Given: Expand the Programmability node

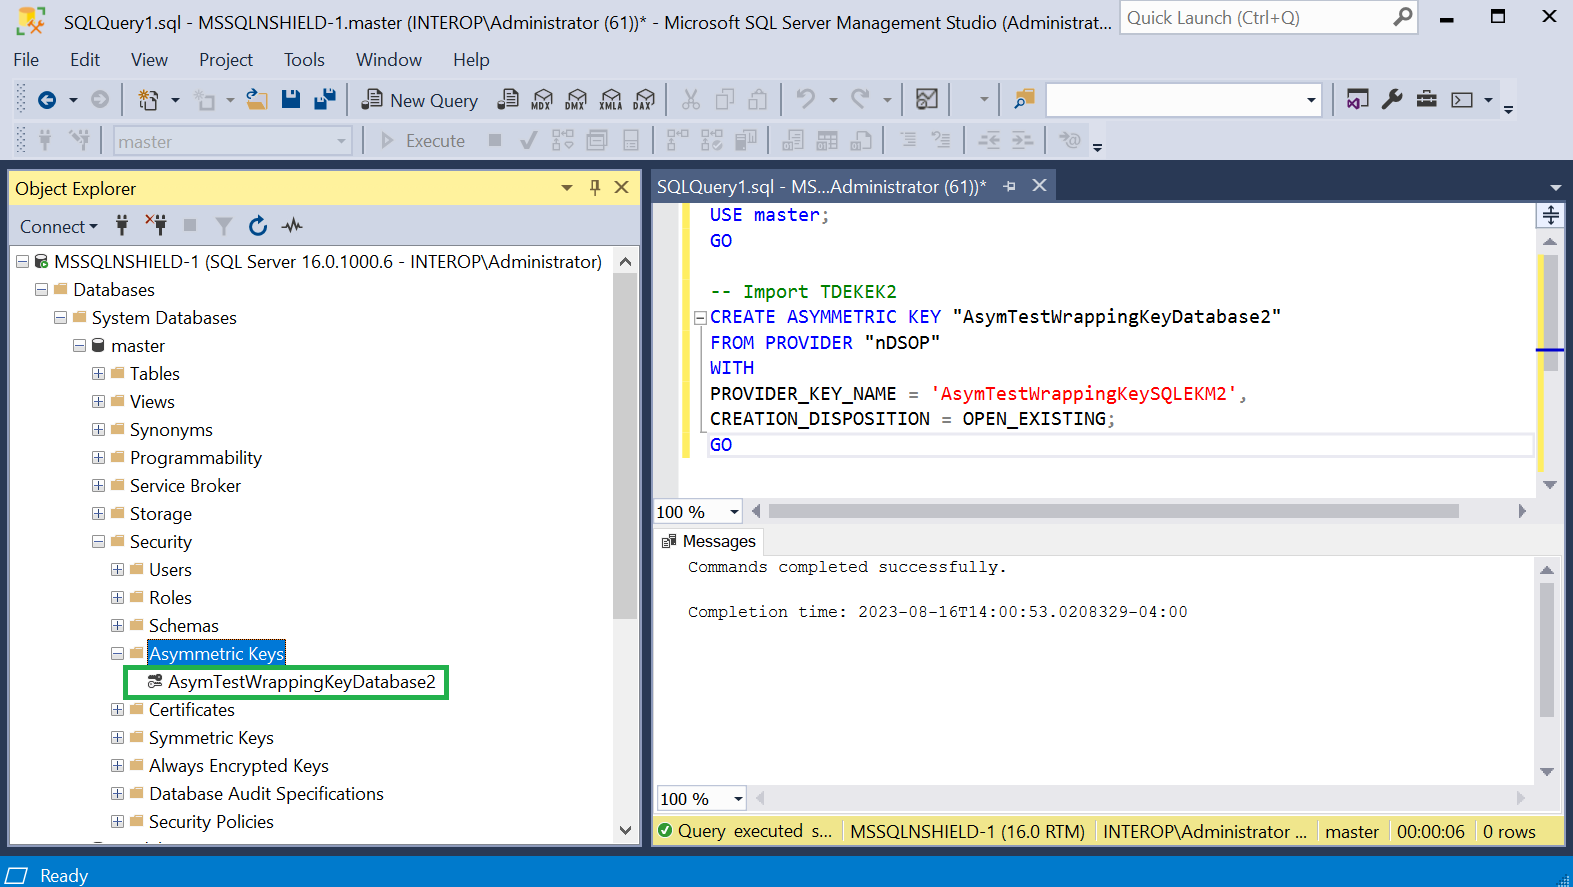Looking at the screenshot, I should (x=98, y=457).
